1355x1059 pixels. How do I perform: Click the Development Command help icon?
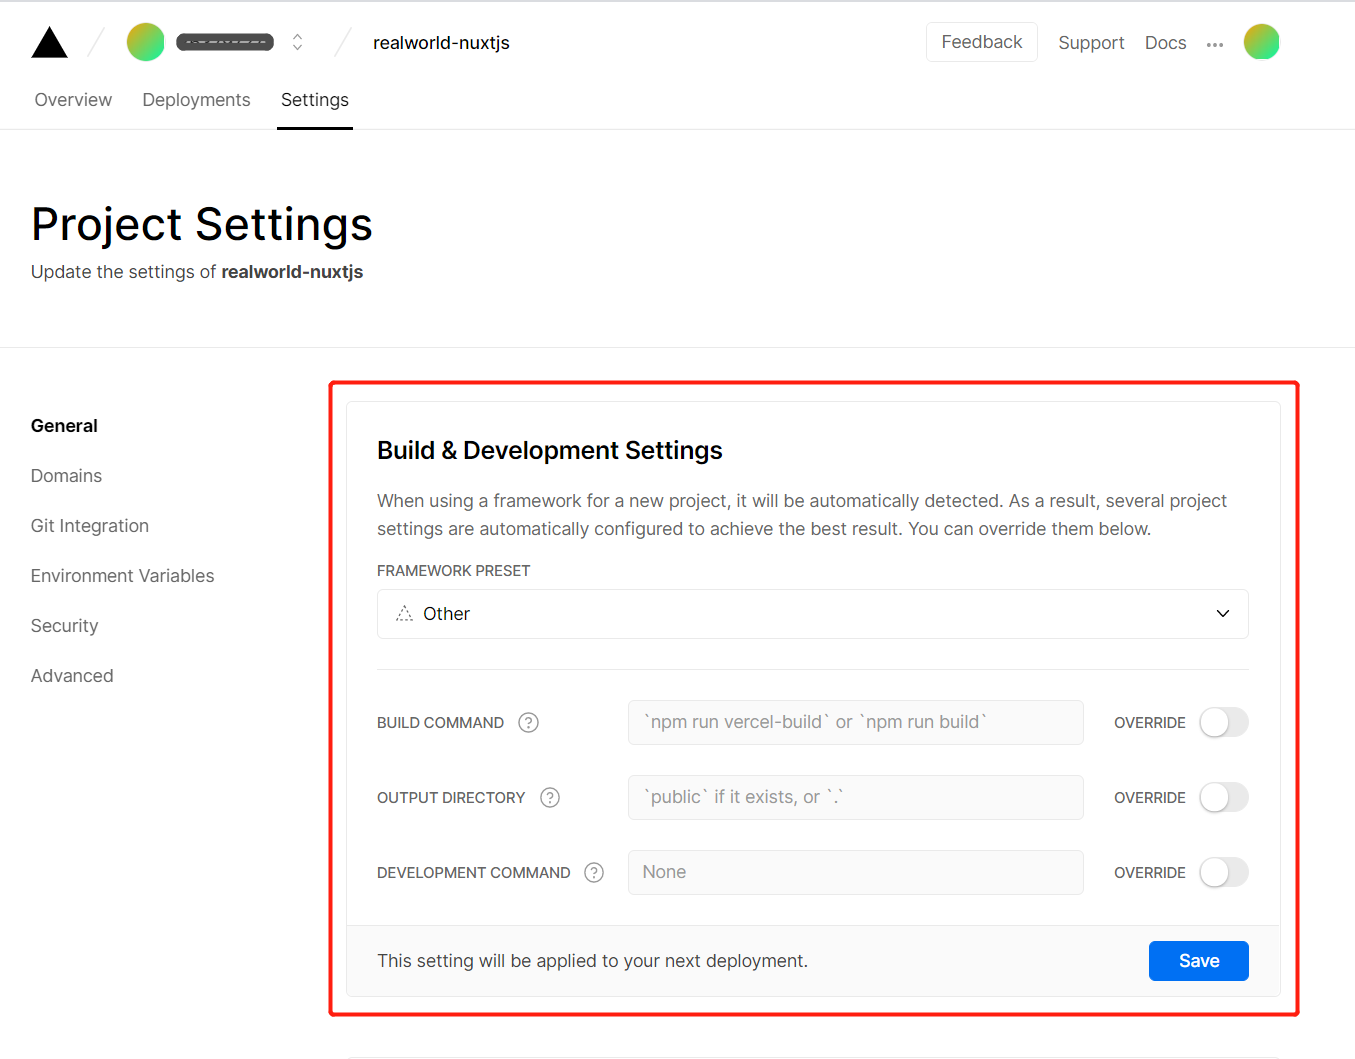(594, 873)
